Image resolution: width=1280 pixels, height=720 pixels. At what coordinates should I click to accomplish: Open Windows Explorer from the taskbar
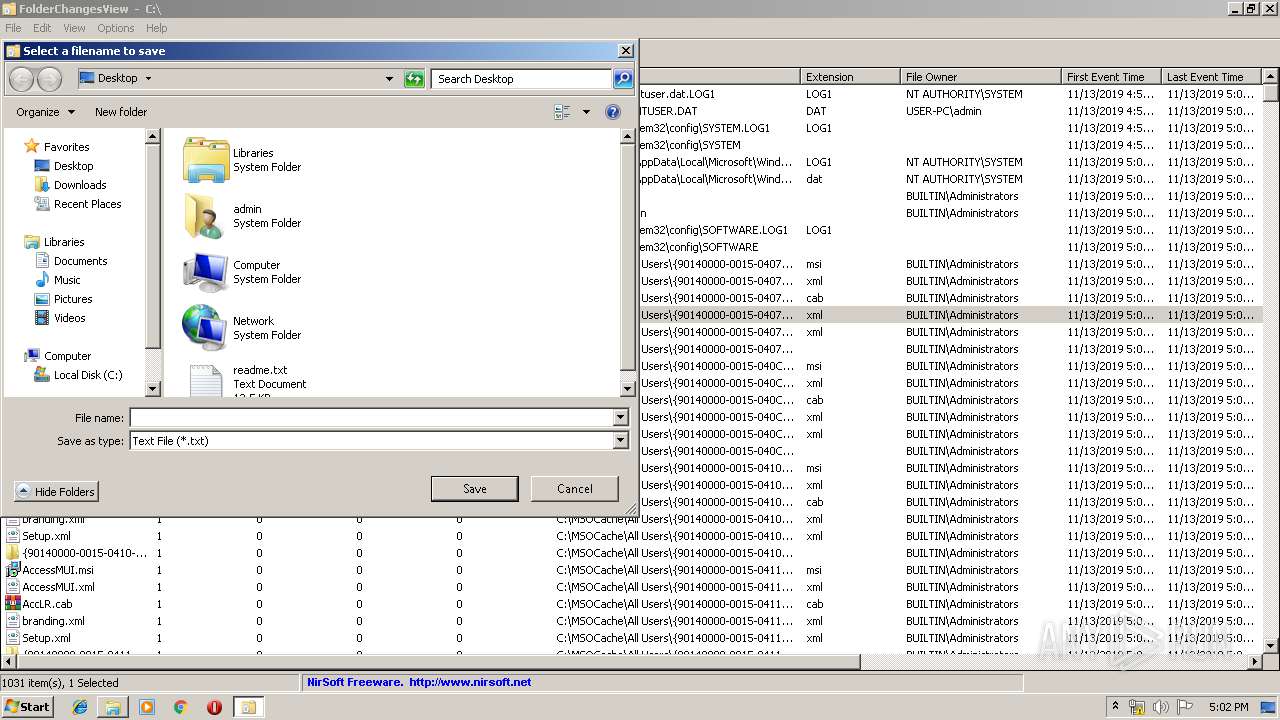113,707
